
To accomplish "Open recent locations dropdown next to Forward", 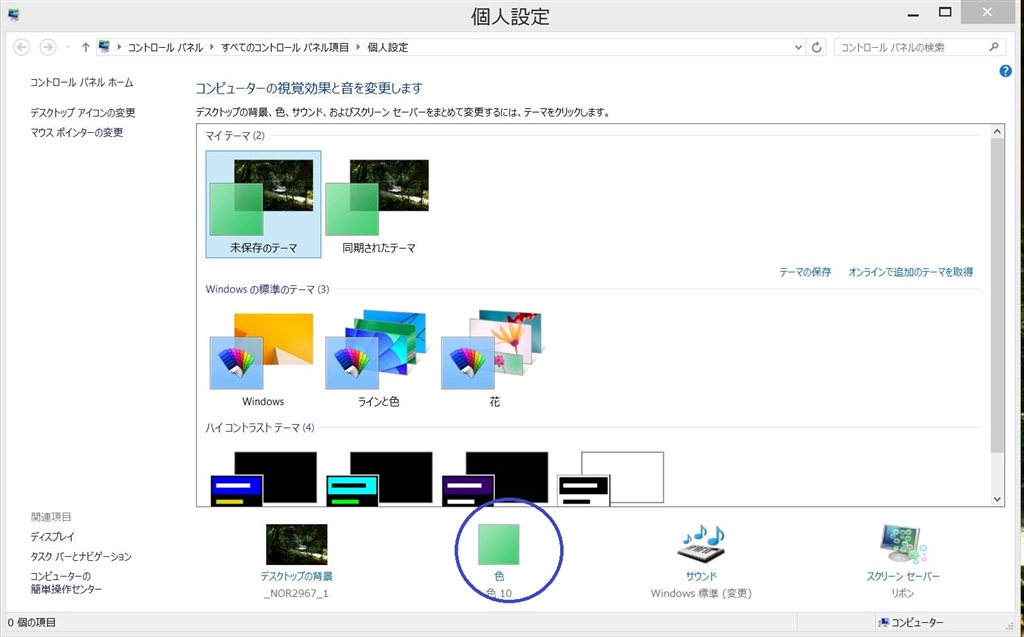I will coord(67,47).
